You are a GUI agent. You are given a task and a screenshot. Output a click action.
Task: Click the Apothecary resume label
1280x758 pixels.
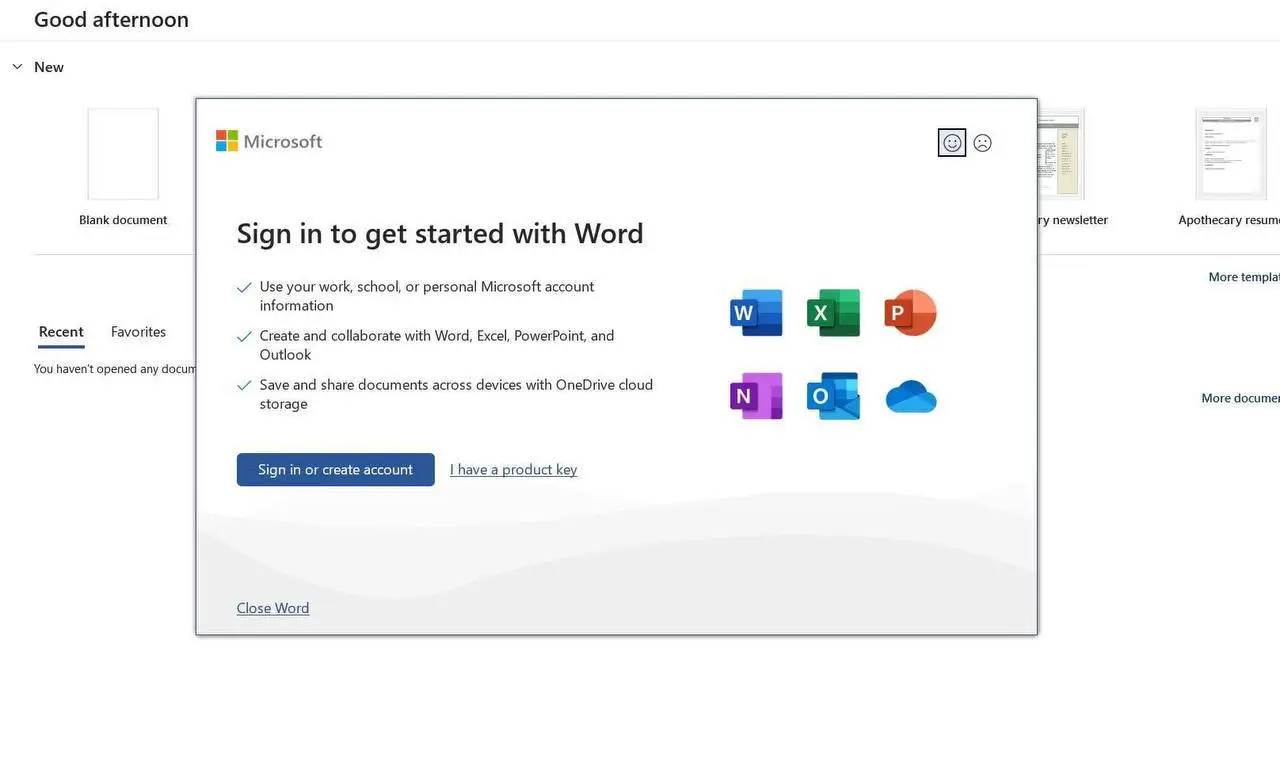pyautogui.click(x=1229, y=220)
